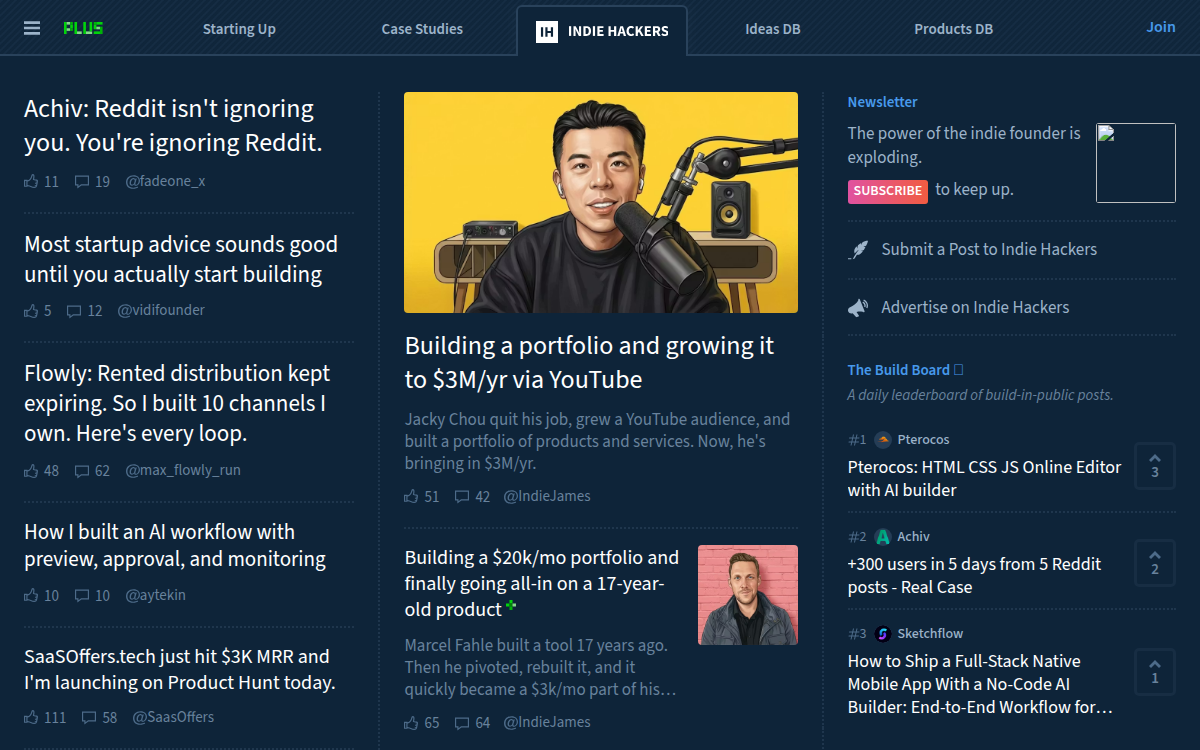Click the Join link

(x=1161, y=27)
